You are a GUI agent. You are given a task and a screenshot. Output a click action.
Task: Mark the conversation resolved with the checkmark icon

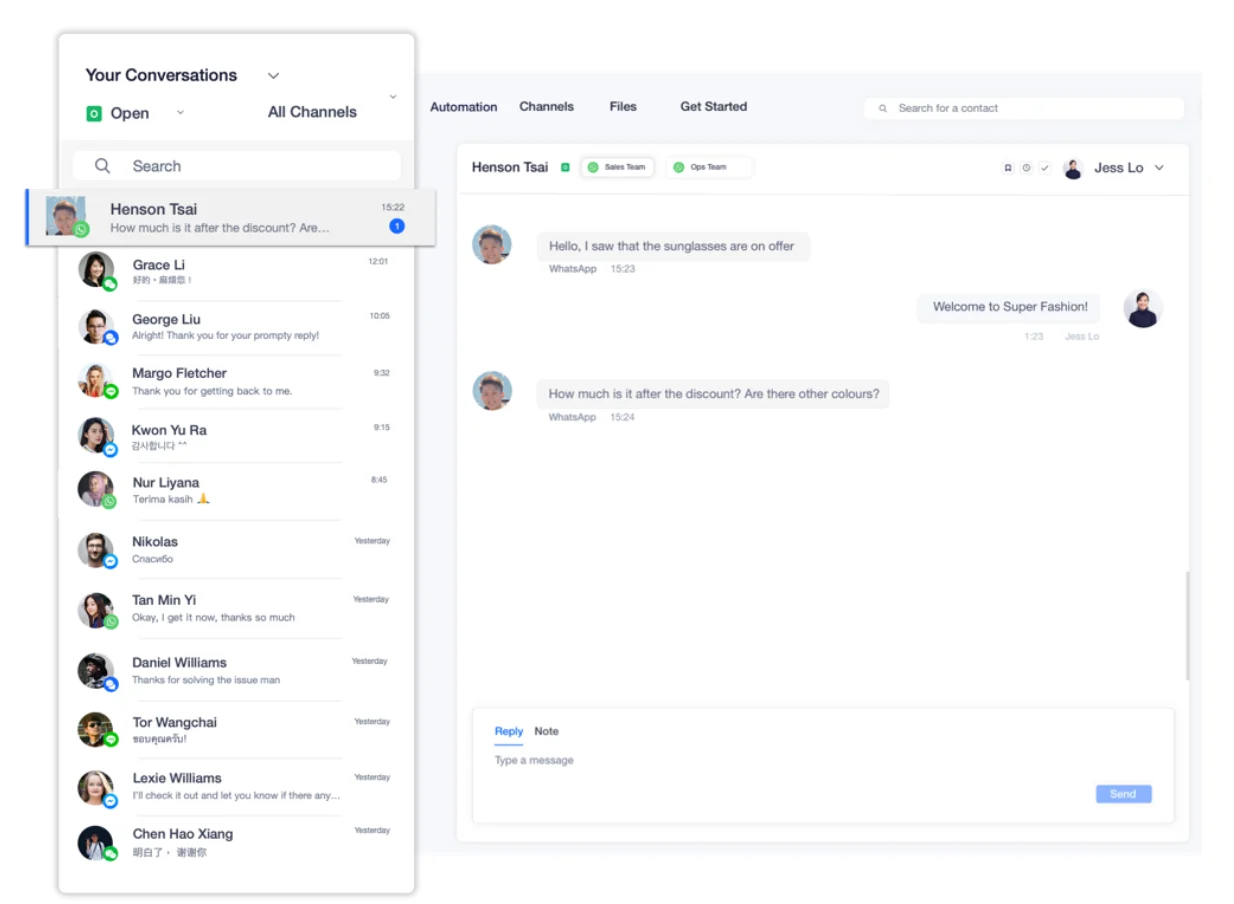[x=1044, y=167]
